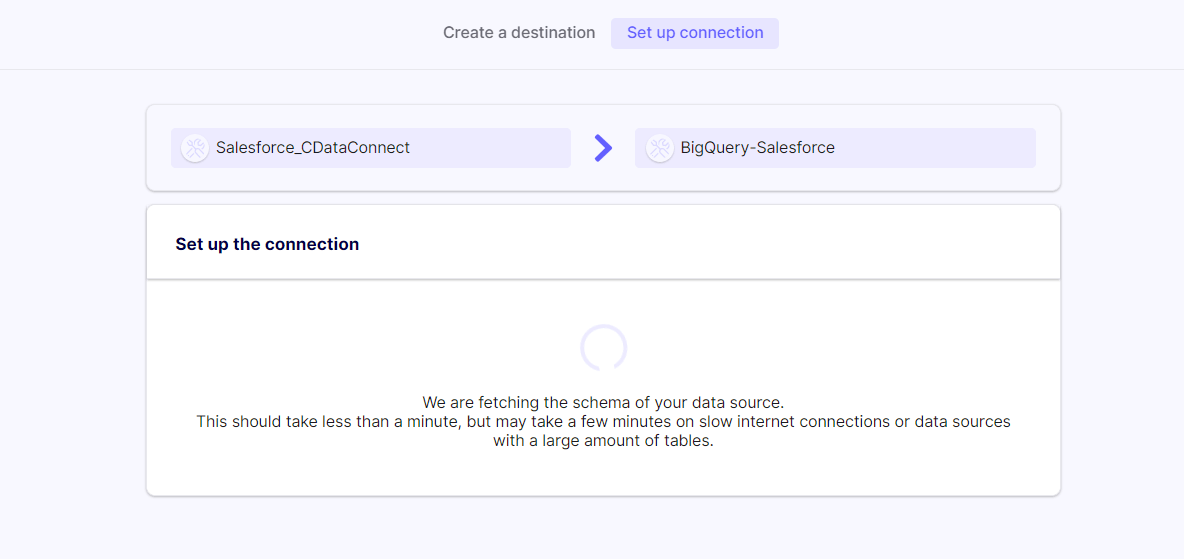Click the BigQuery-Salesforce destination name text
The width and height of the screenshot is (1184, 559).
point(758,148)
